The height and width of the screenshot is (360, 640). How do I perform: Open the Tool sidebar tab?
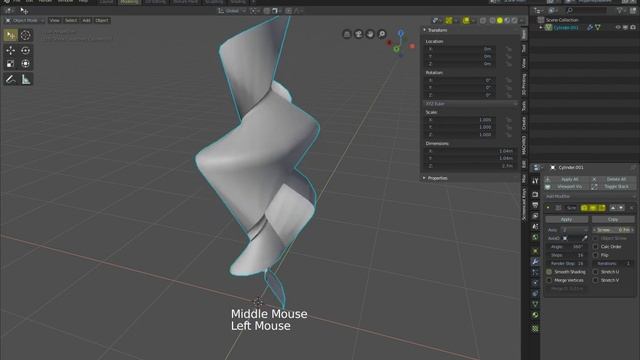524,49
